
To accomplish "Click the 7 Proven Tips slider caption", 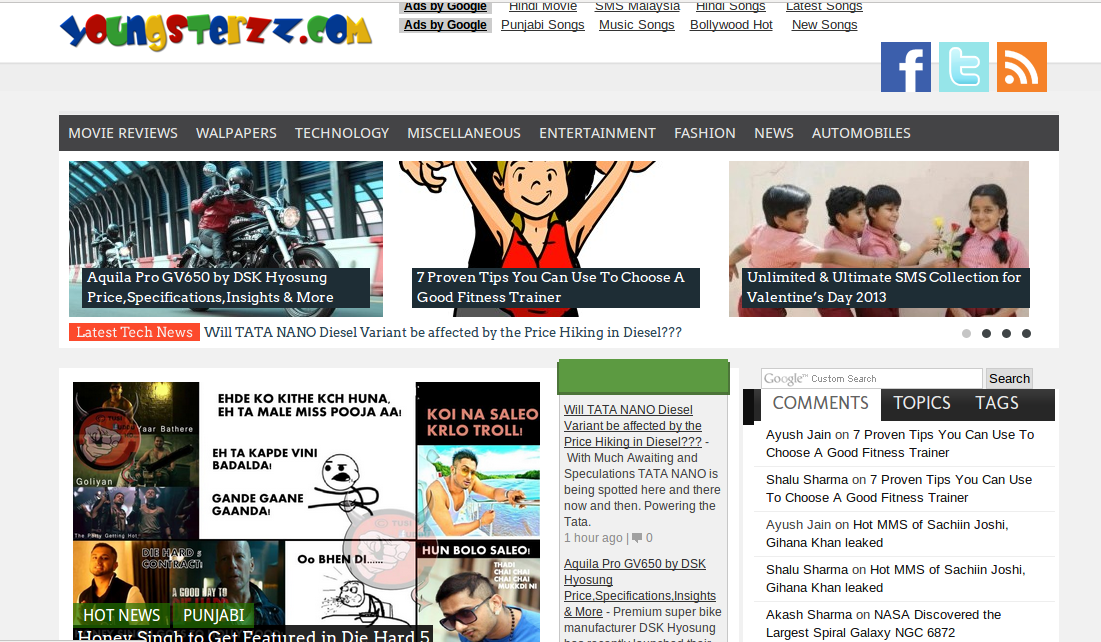I will [555, 287].
